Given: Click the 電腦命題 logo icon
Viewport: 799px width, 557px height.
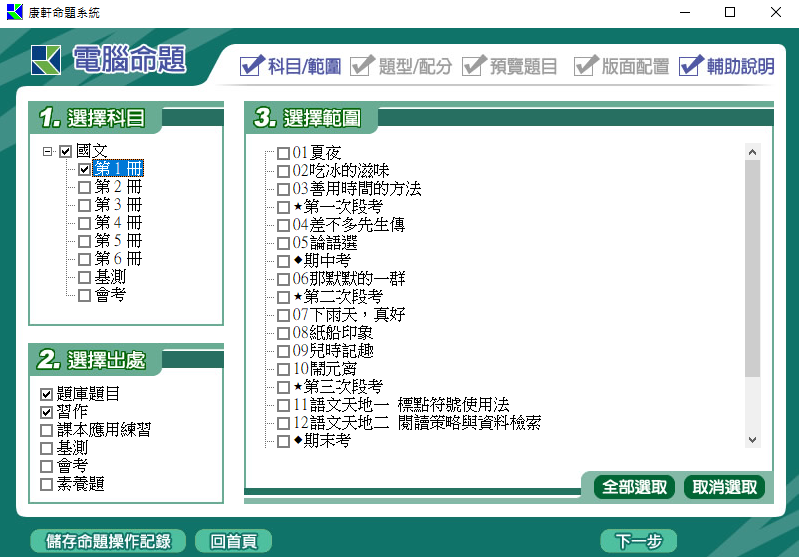Looking at the screenshot, I should [47, 60].
